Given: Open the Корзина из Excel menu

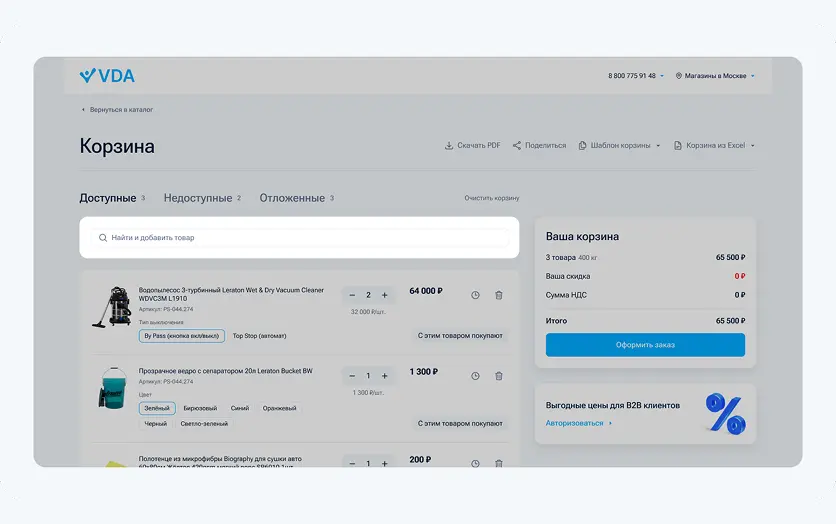Looking at the screenshot, I should coord(714,145).
